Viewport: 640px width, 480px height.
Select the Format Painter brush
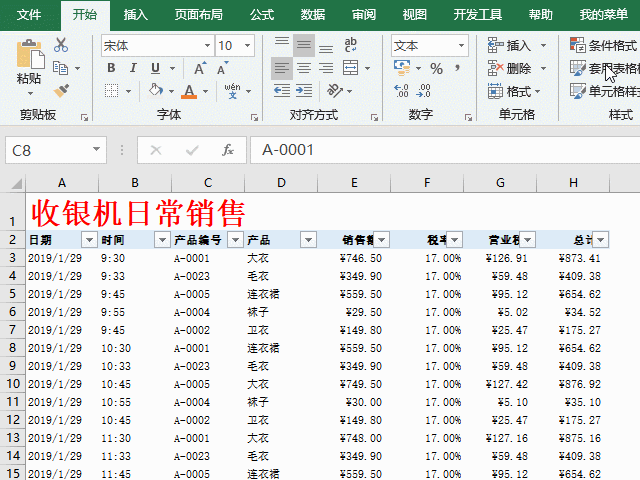[x=61, y=91]
